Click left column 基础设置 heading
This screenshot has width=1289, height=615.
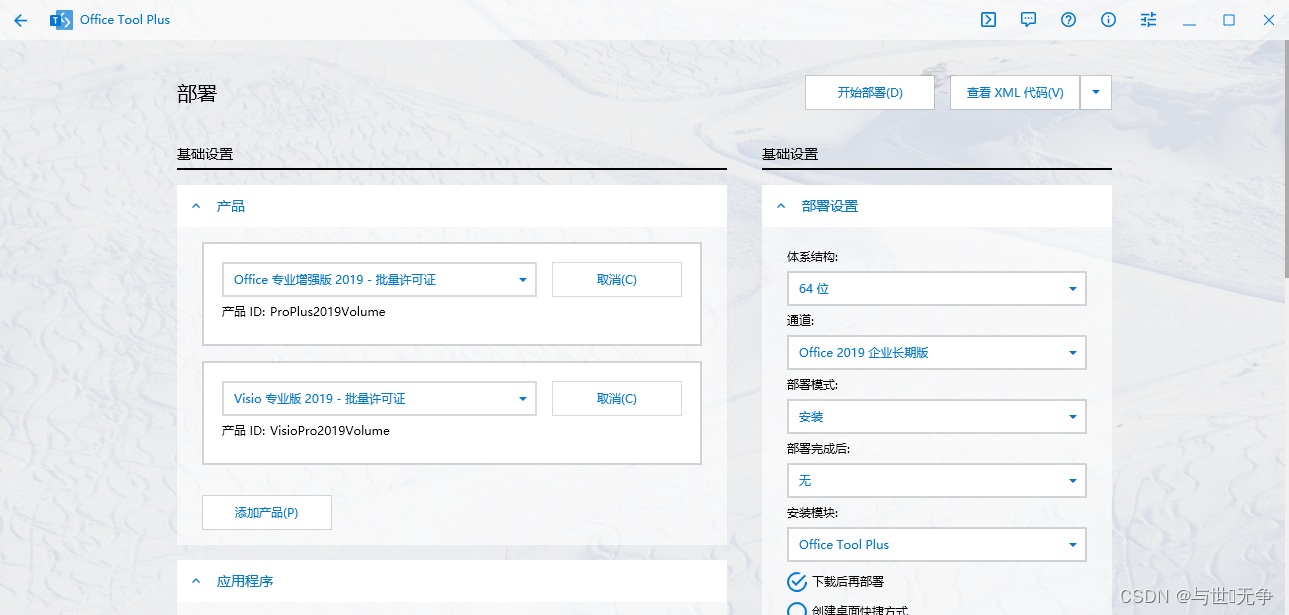[205, 155]
